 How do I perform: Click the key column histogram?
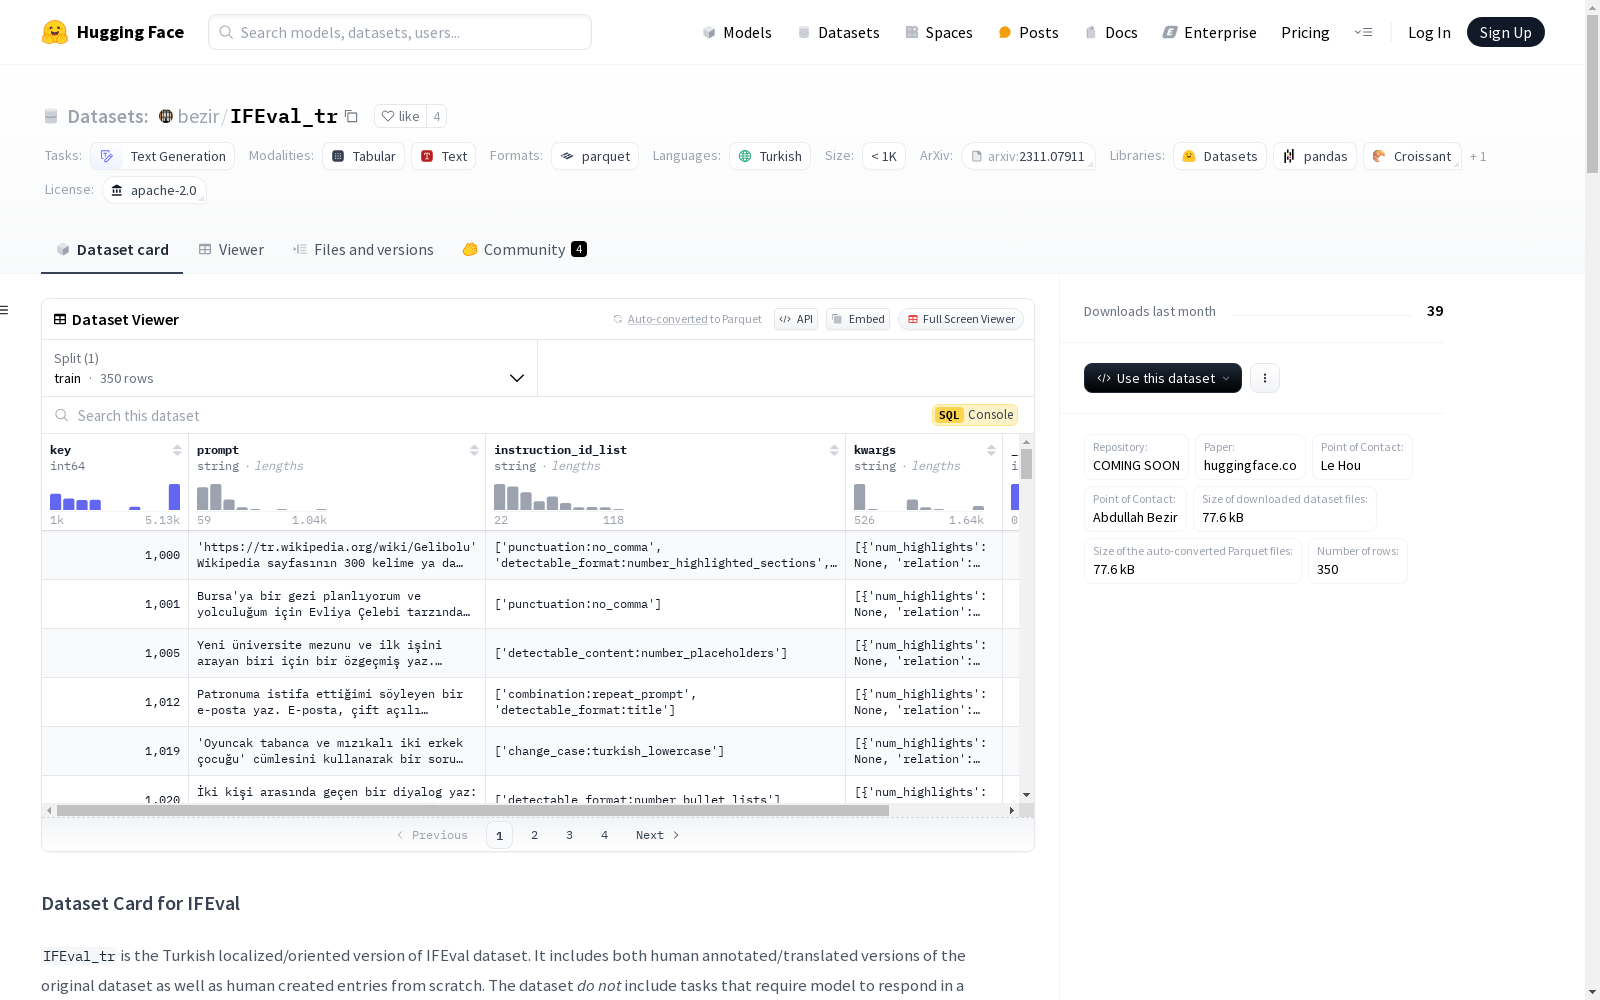pos(115,496)
